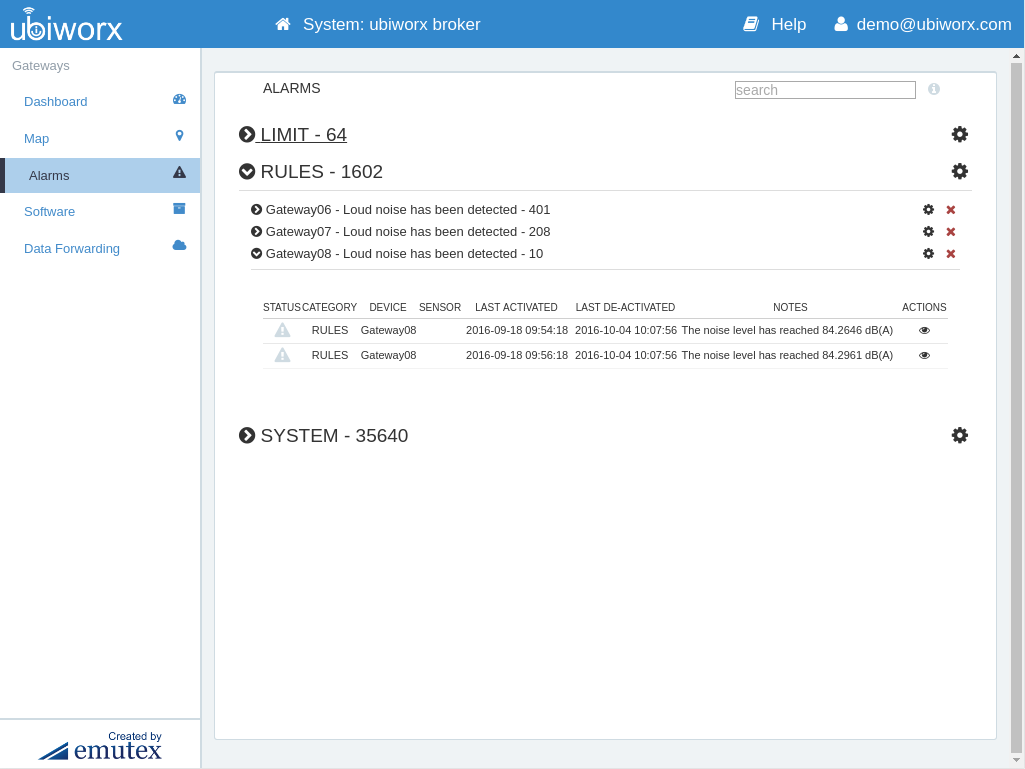Click the LAST ACTIVATED column header
Screen dimensions: 1025x769
(x=516, y=307)
